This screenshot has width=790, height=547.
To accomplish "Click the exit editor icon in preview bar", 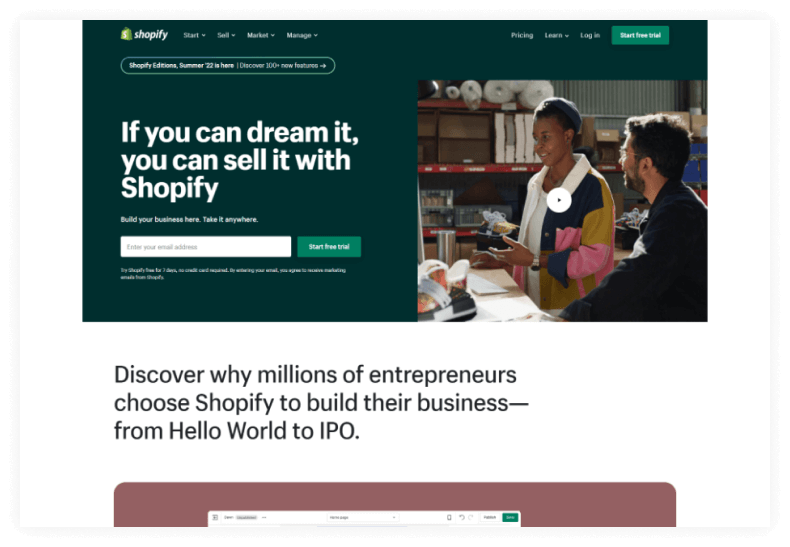I will [x=215, y=517].
